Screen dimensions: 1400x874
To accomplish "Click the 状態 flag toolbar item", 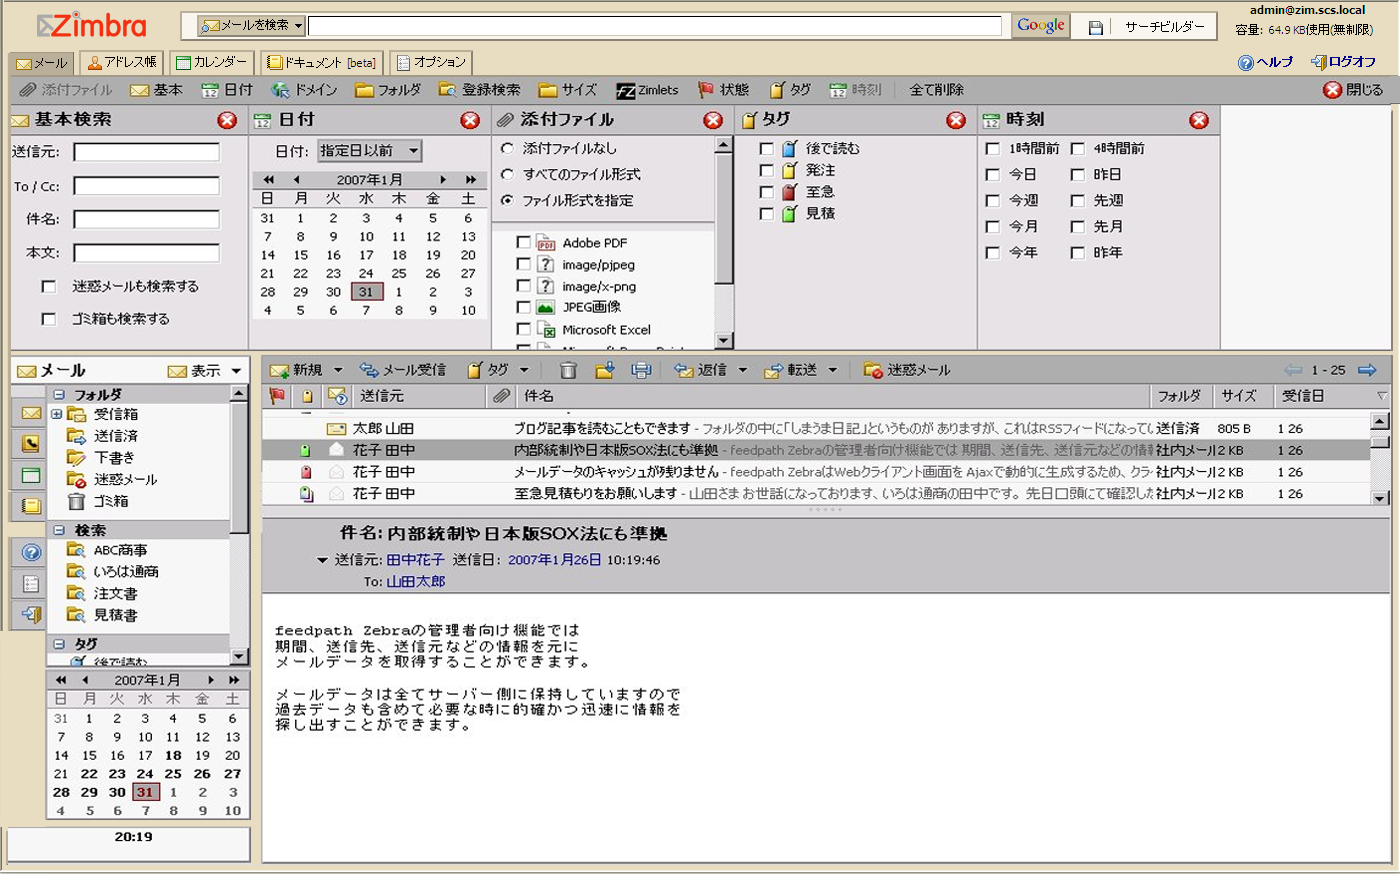I will (x=723, y=90).
